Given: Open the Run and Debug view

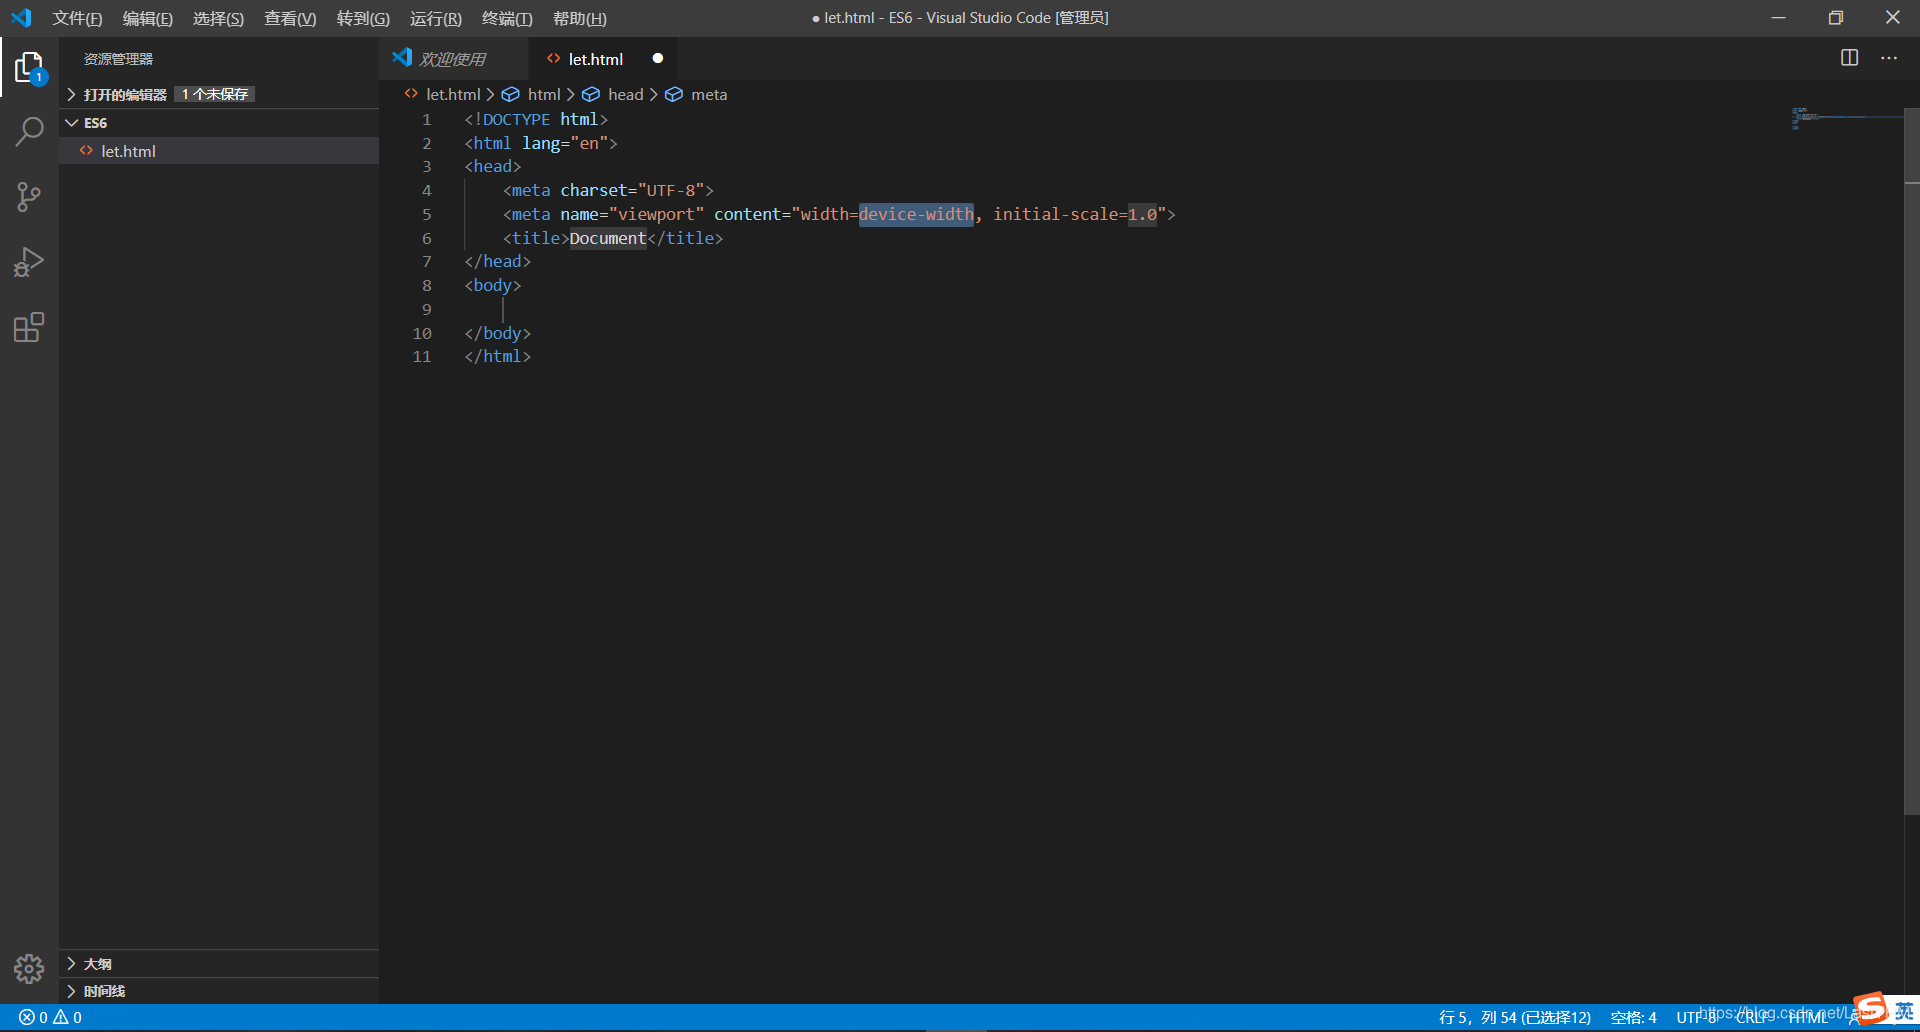Looking at the screenshot, I should (29, 262).
